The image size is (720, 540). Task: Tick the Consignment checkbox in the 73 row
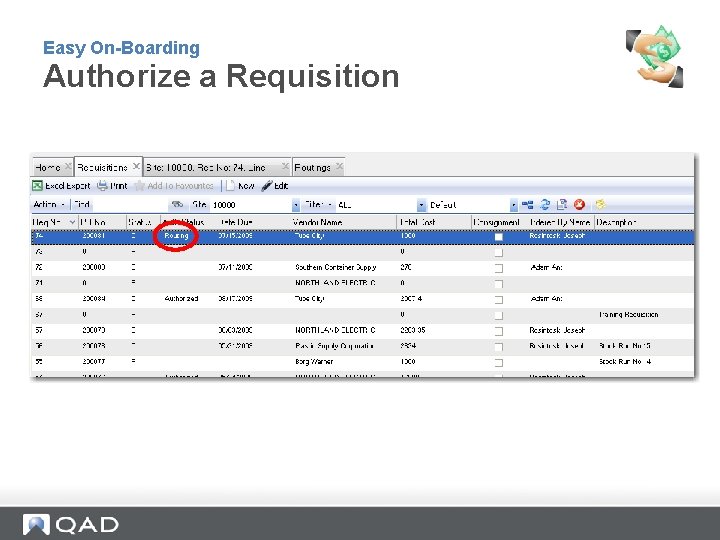click(x=499, y=253)
